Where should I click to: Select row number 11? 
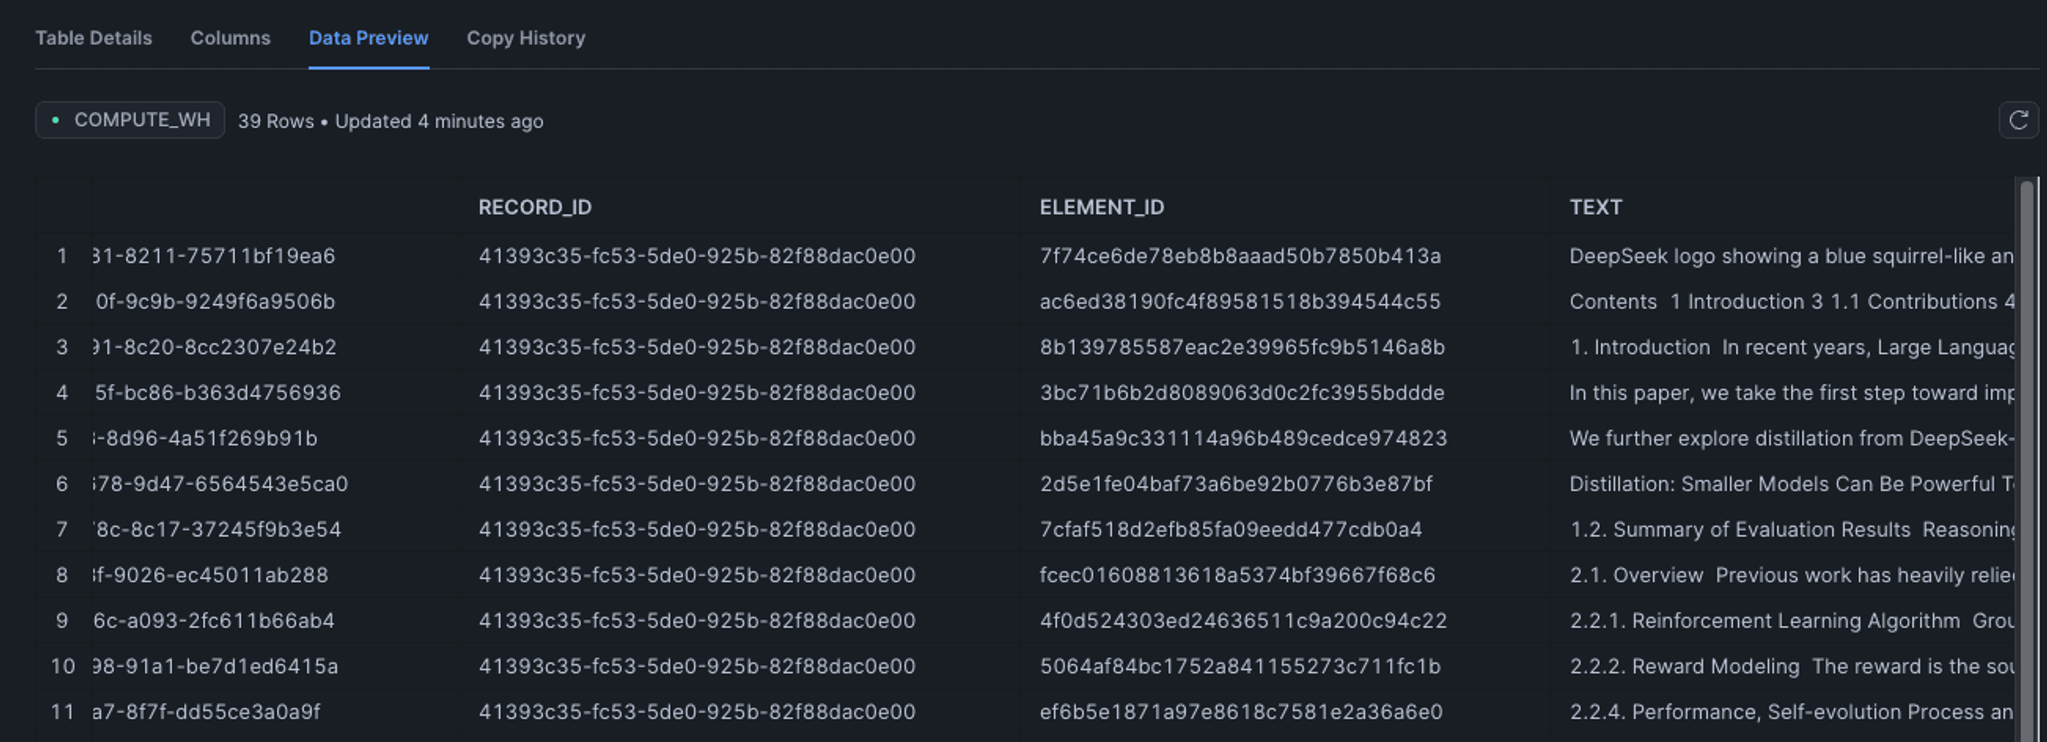point(62,712)
